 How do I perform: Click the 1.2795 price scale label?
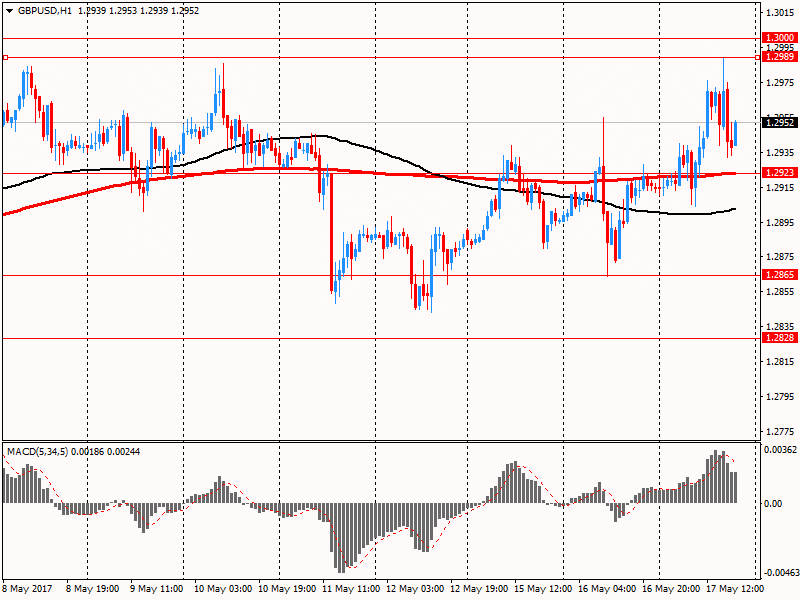[780, 397]
